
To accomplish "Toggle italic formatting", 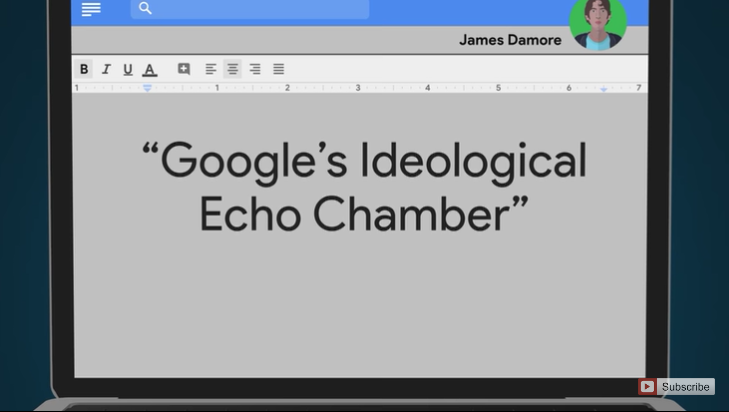I will (106, 69).
